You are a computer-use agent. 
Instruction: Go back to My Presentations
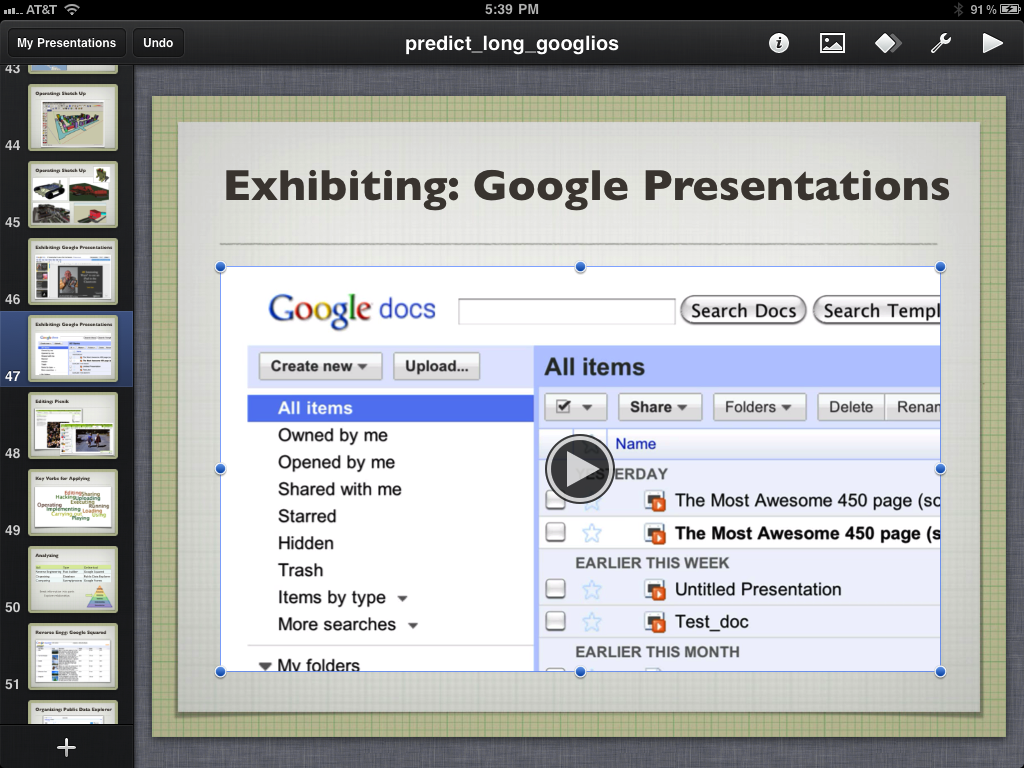point(66,43)
